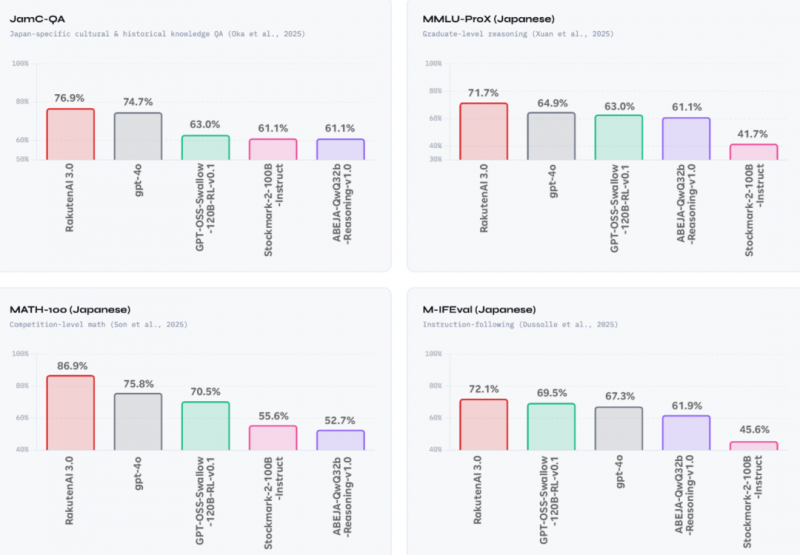
Task: Click the M-IFEval (Japanese) heading
Action: click(479, 309)
